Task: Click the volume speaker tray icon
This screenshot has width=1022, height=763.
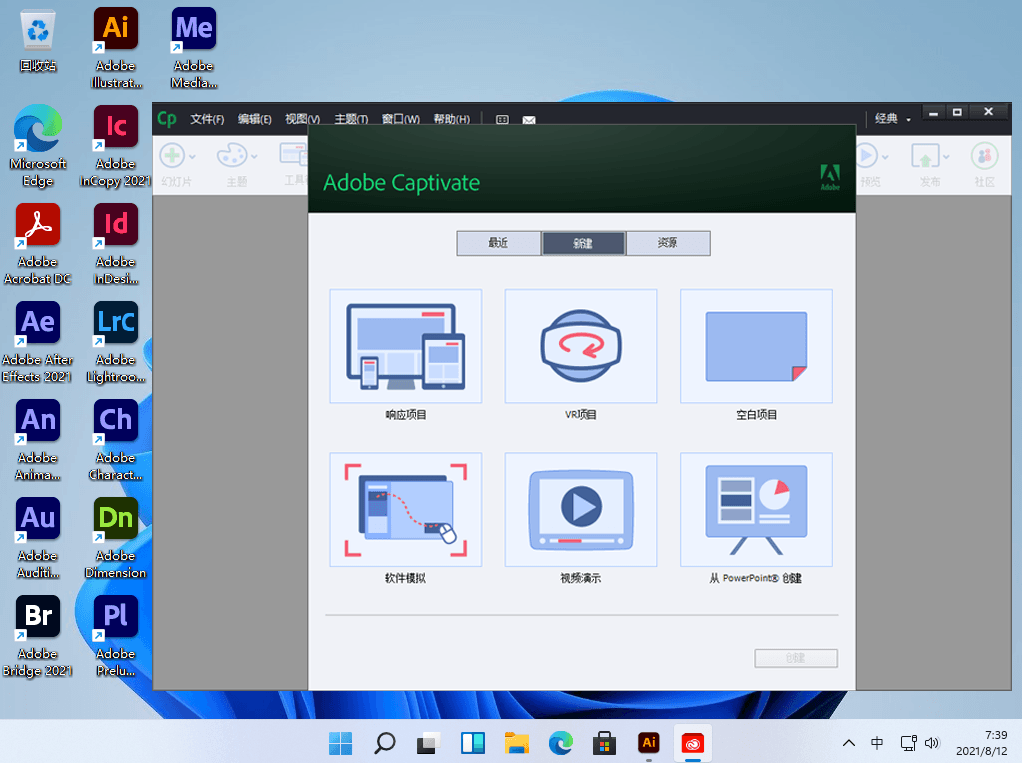Action: (x=932, y=743)
